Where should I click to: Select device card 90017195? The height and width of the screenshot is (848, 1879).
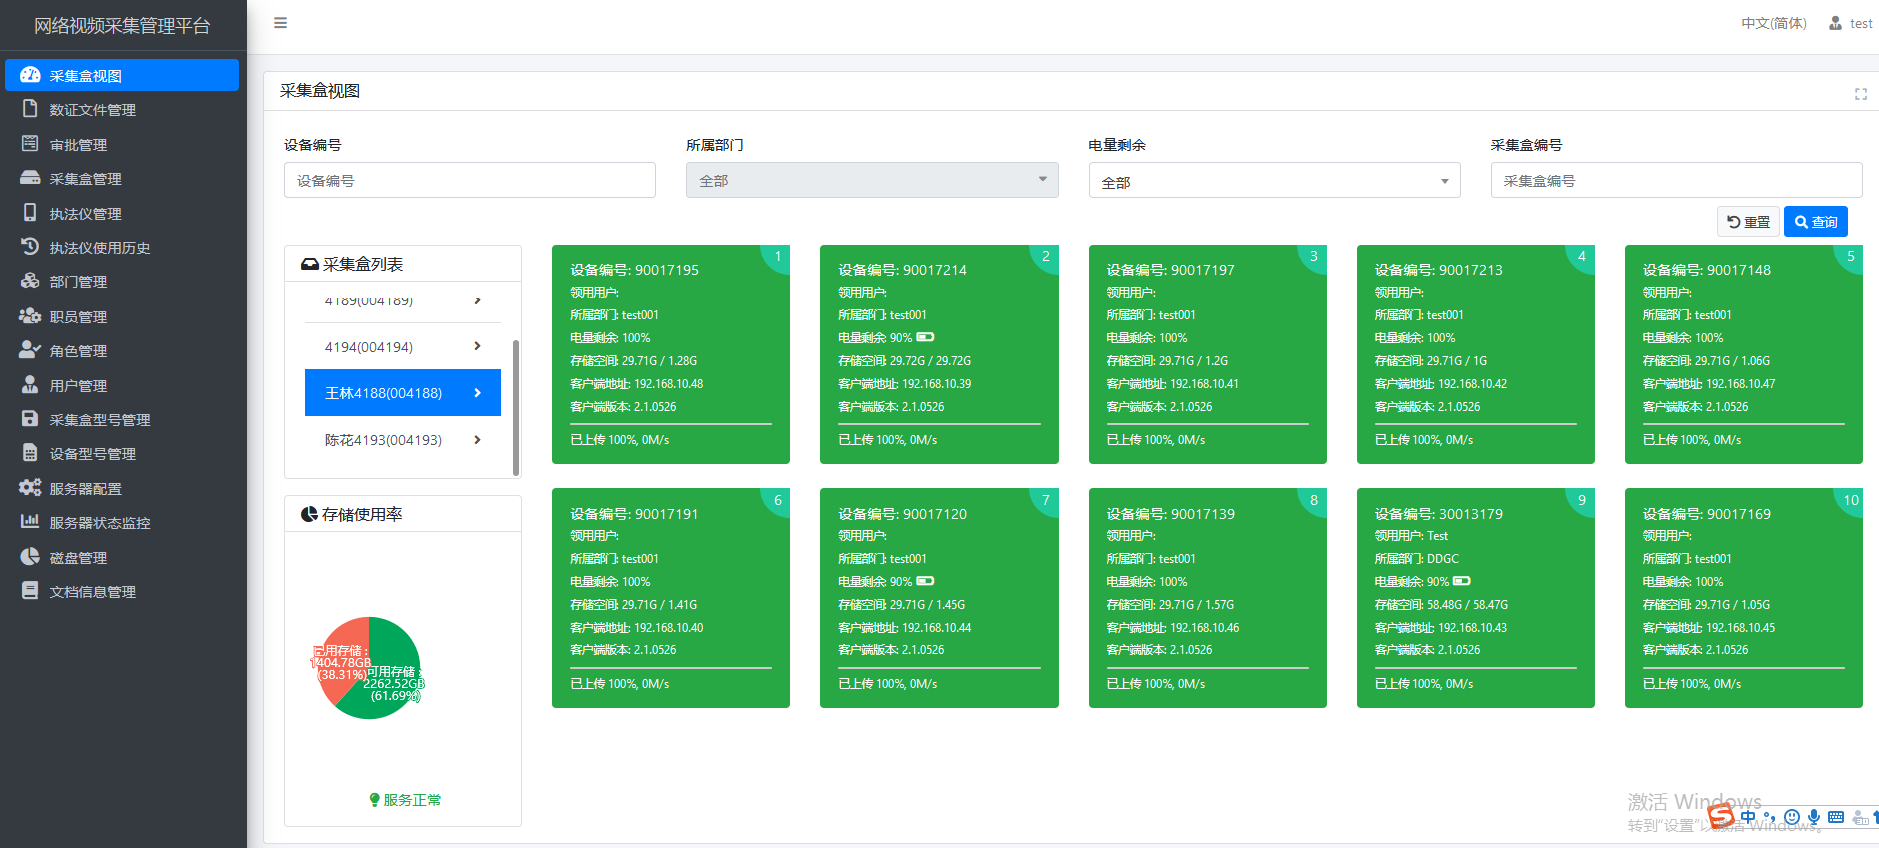[670, 354]
